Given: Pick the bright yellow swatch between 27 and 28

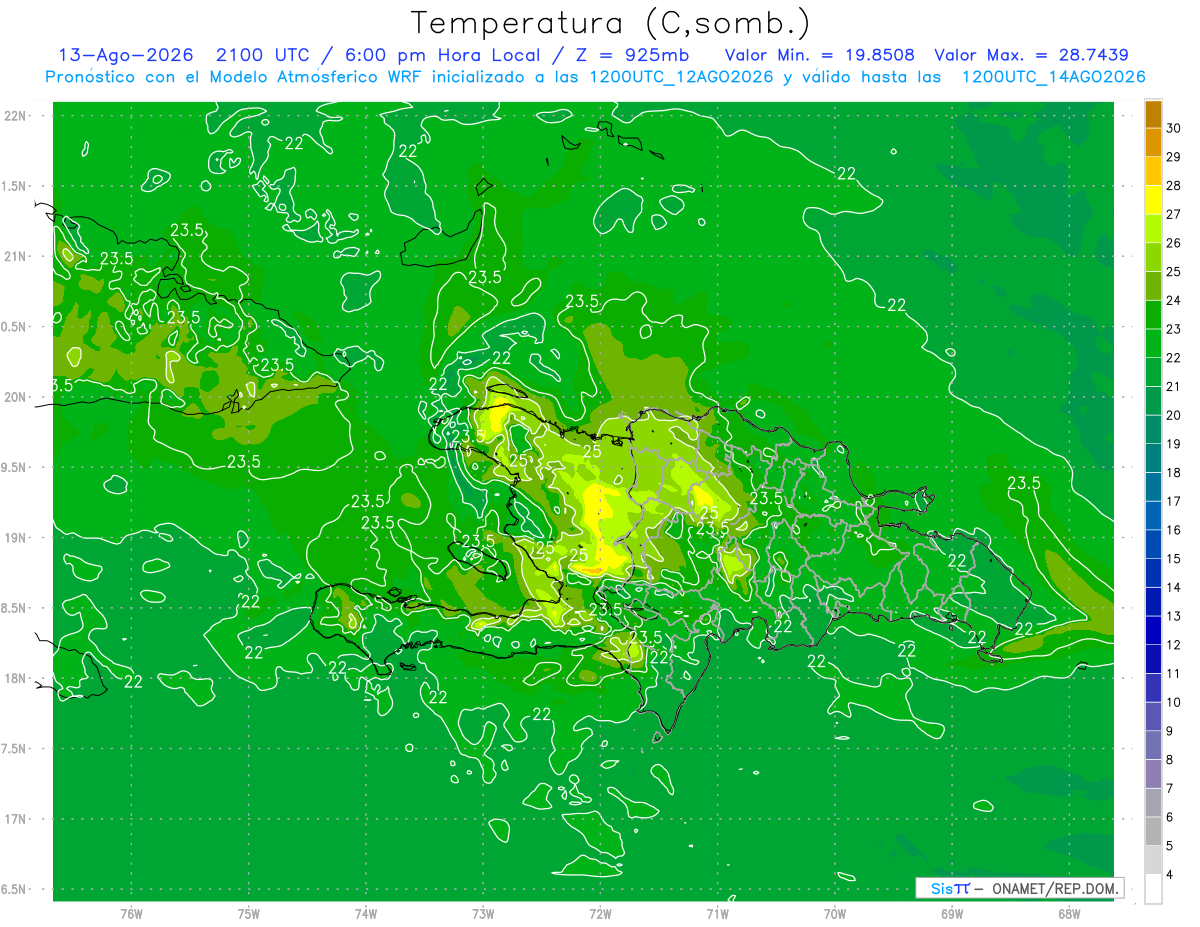Looking at the screenshot, I should coord(1153,200).
